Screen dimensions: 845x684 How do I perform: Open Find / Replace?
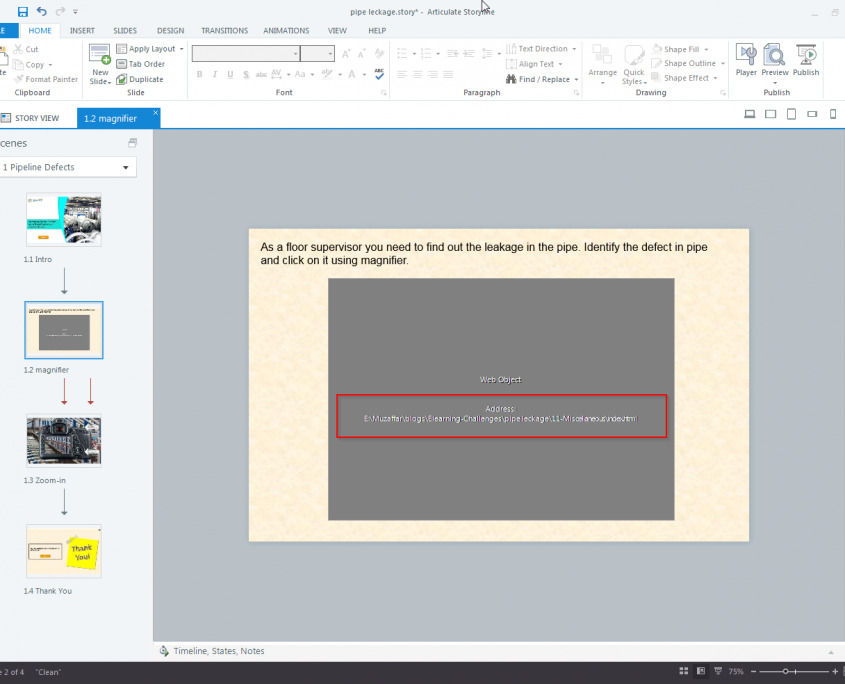pyautogui.click(x=538, y=79)
